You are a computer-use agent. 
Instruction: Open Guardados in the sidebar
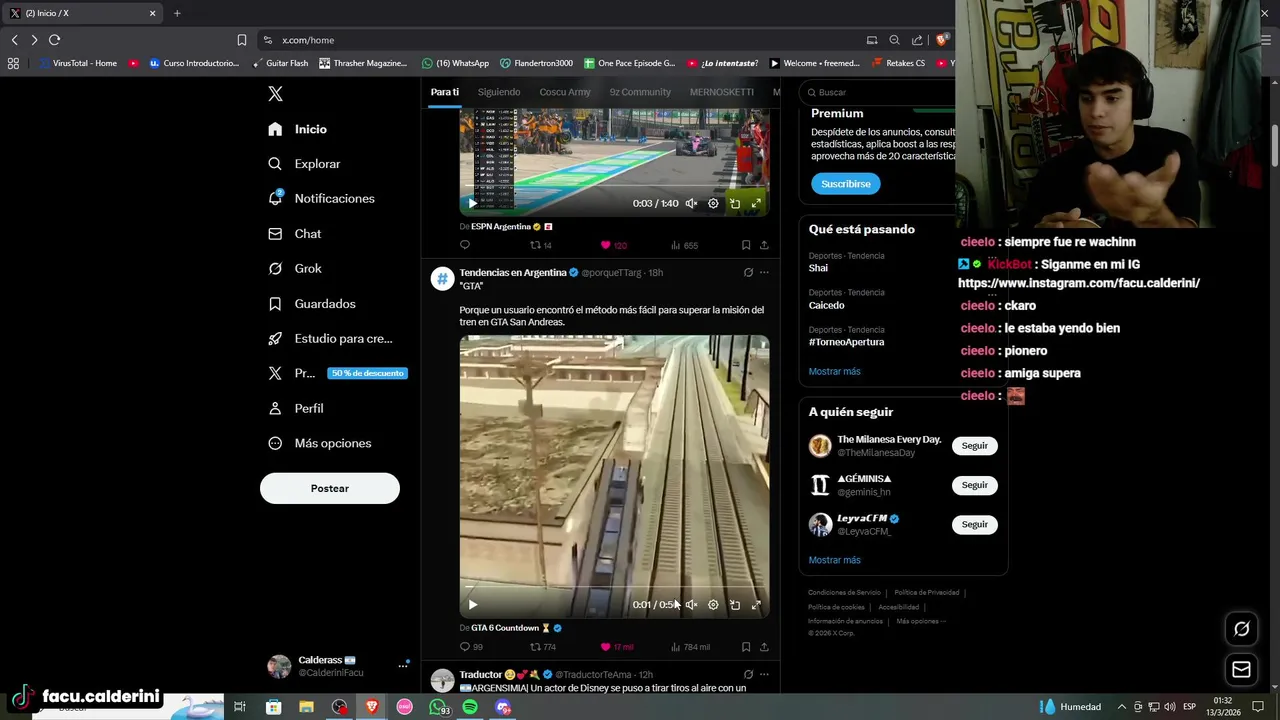(311, 303)
